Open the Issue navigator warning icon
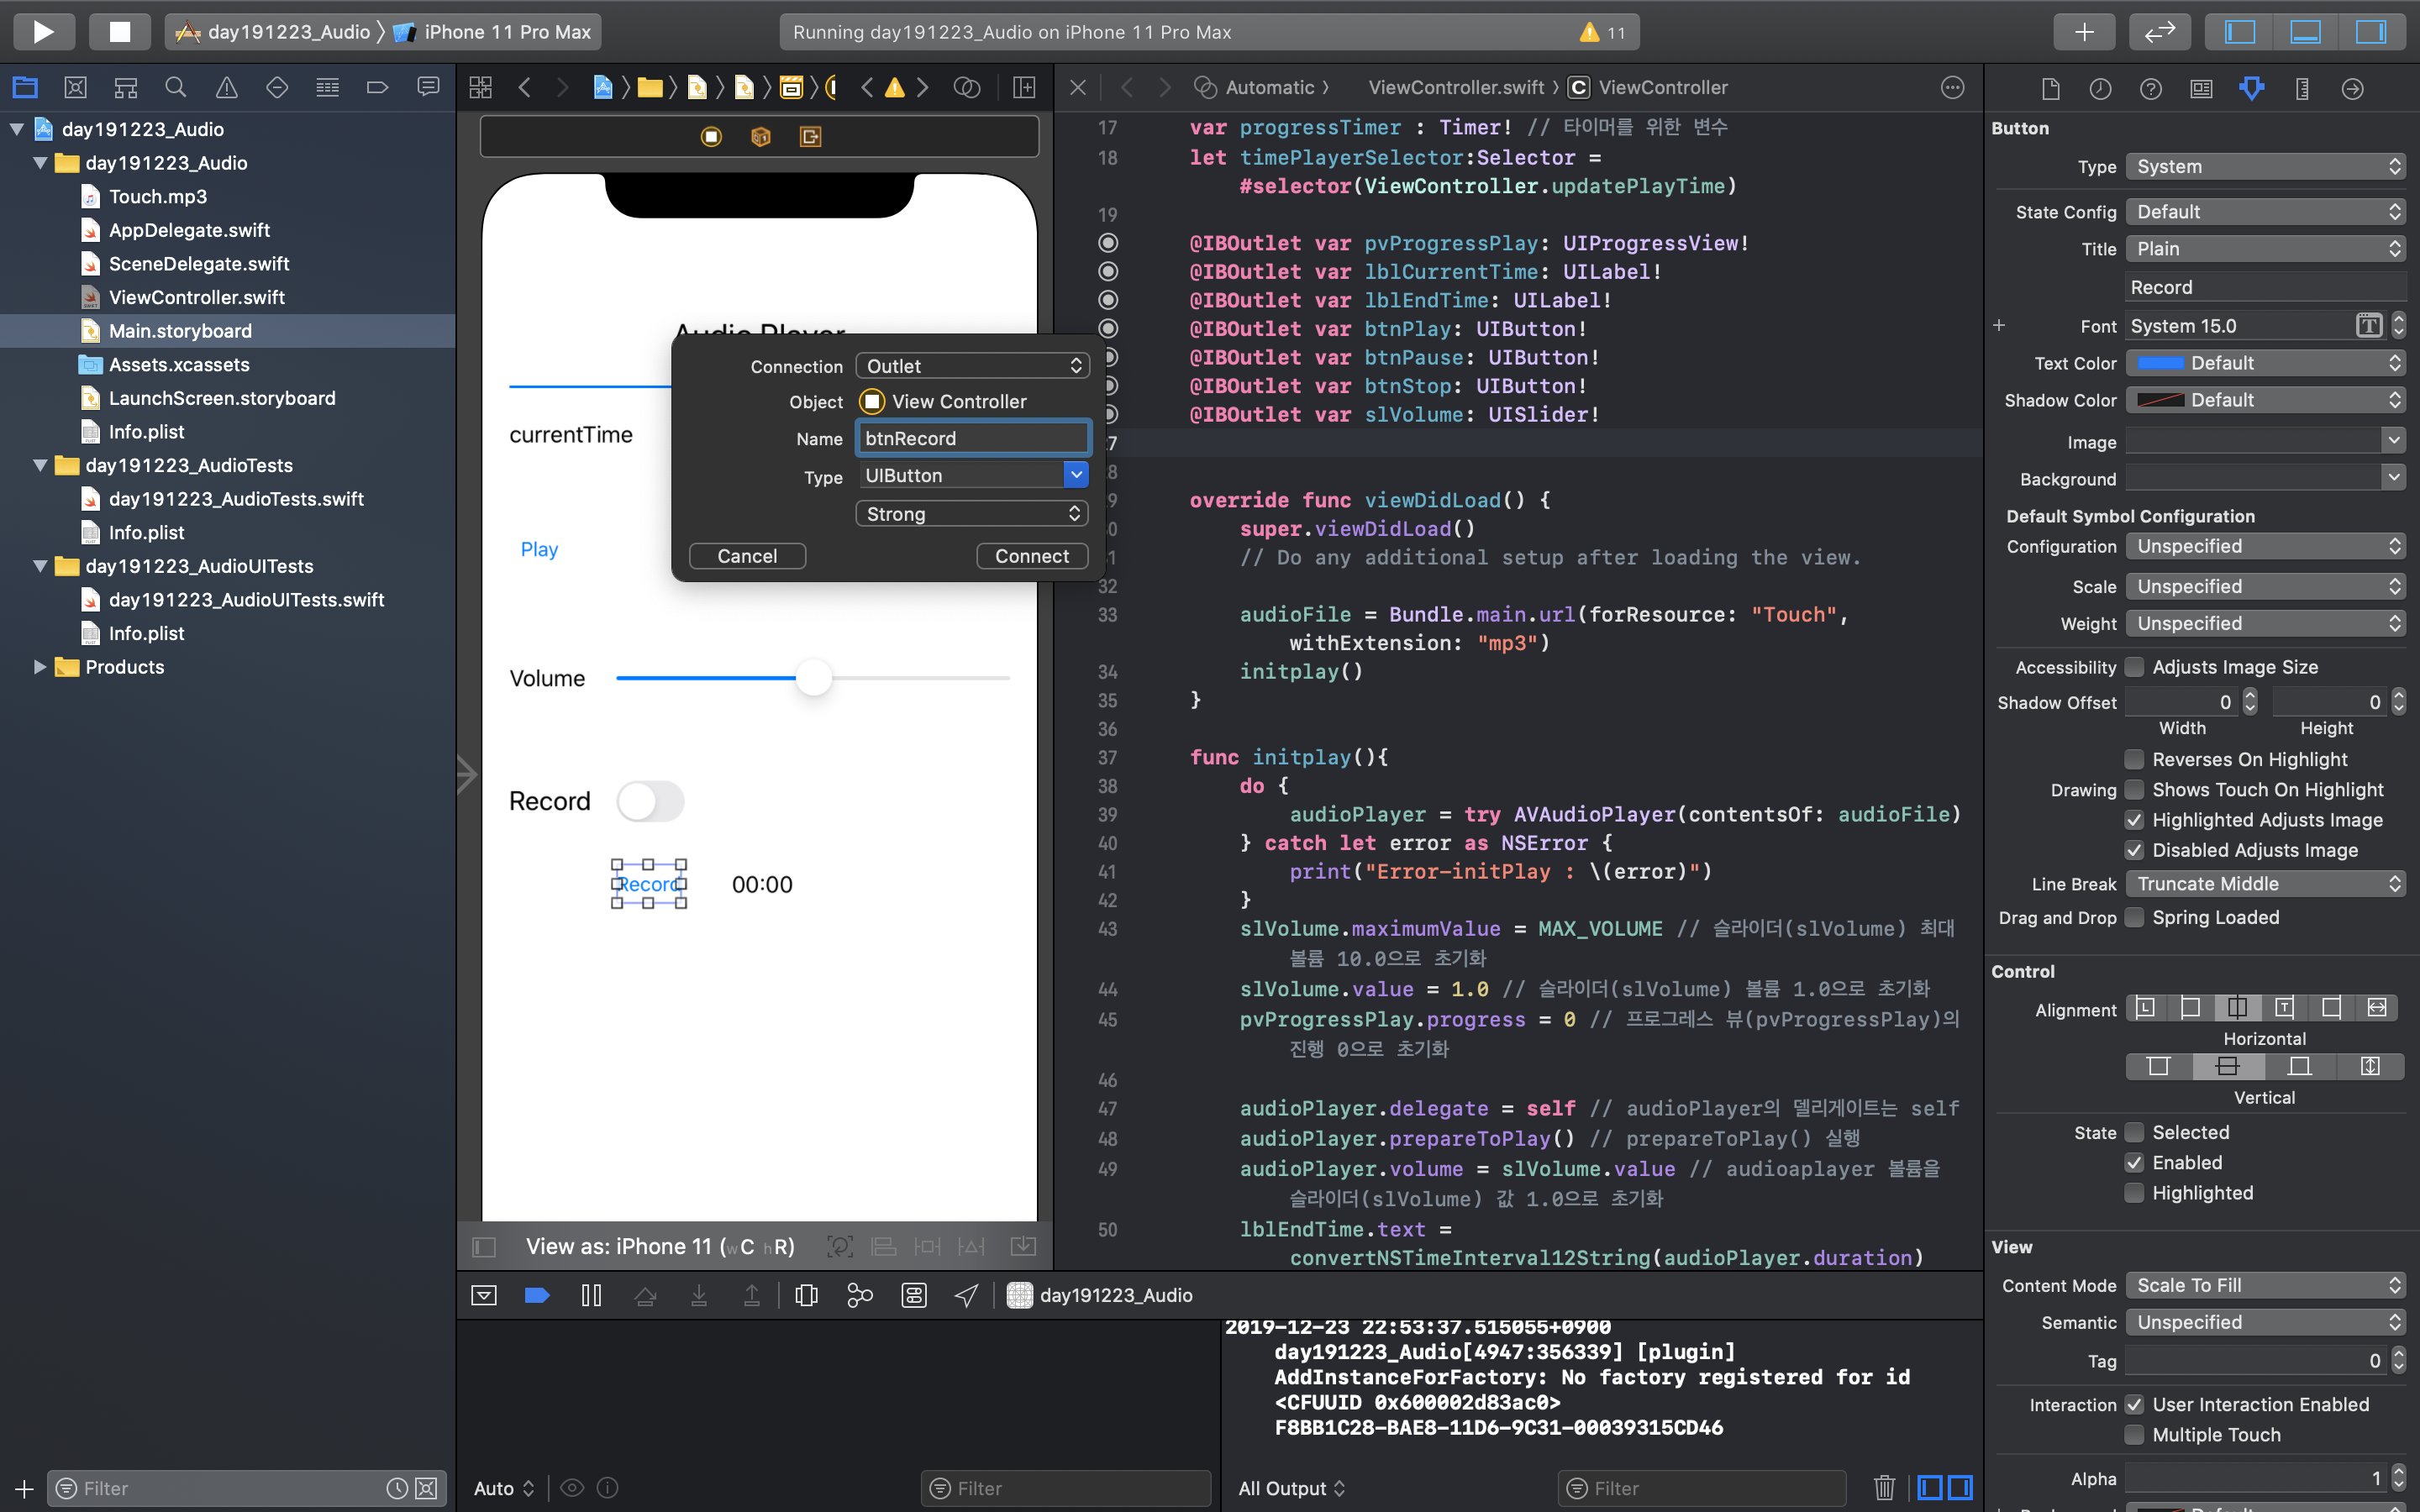 pyautogui.click(x=227, y=88)
